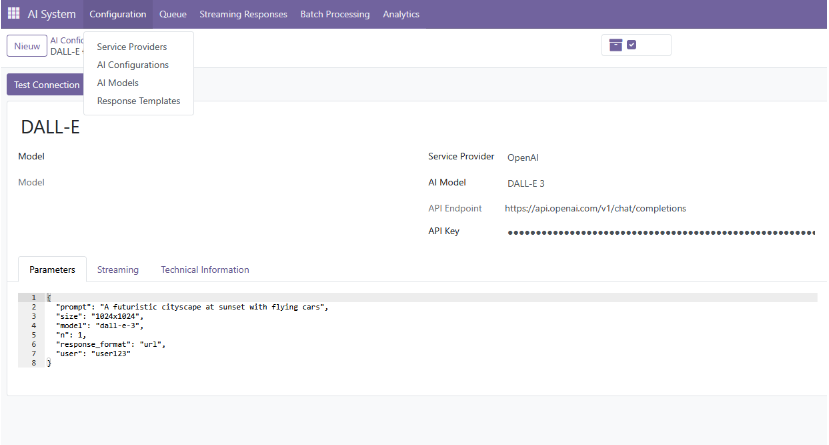Viewport: 829px width, 445px height.
Task: Choose AI Models from Configuration menu
Action: pyautogui.click(x=118, y=83)
